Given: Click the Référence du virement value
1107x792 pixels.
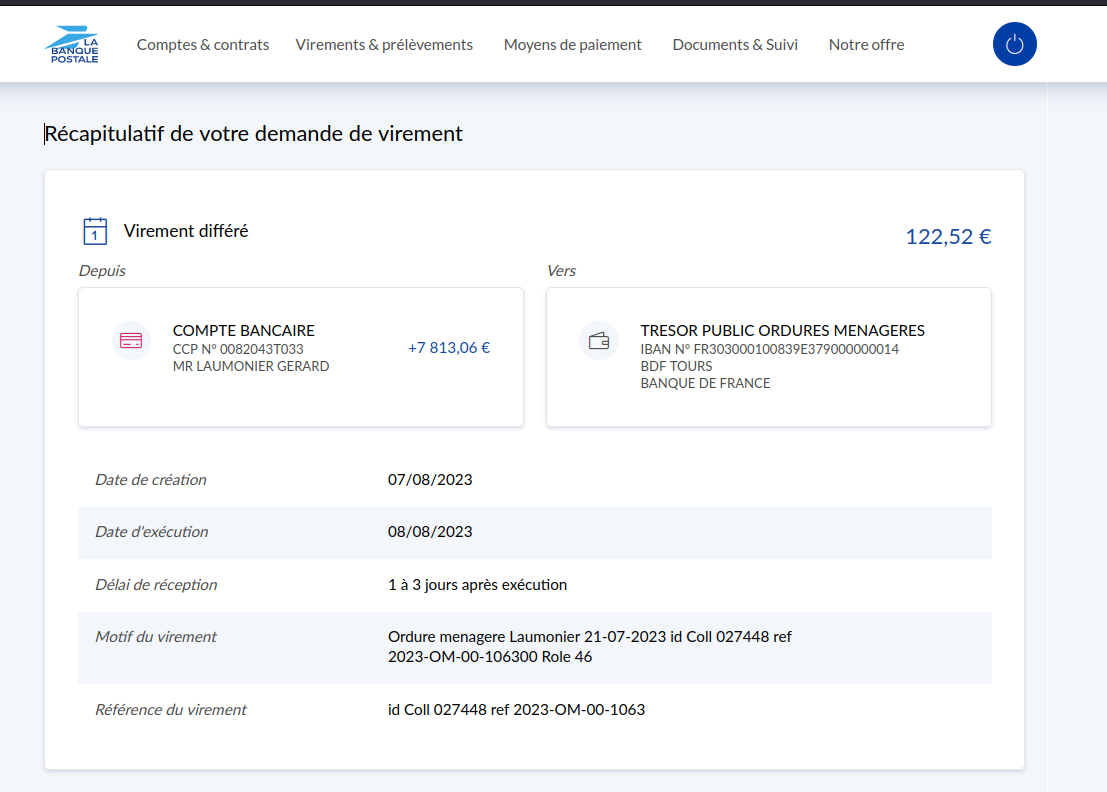Looking at the screenshot, I should pyautogui.click(x=516, y=710).
